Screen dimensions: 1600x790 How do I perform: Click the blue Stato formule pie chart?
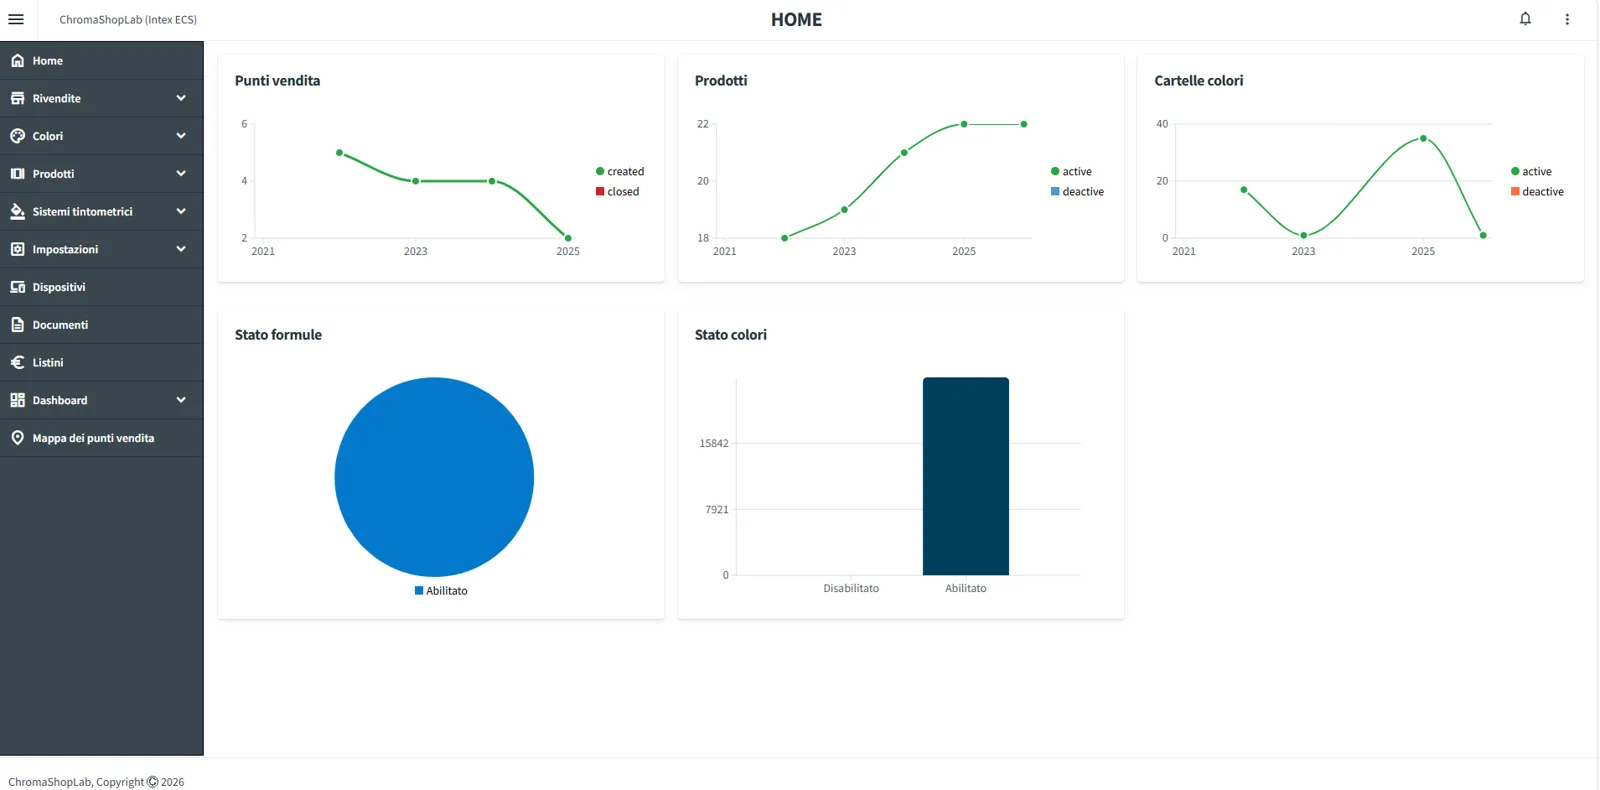(434, 477)
